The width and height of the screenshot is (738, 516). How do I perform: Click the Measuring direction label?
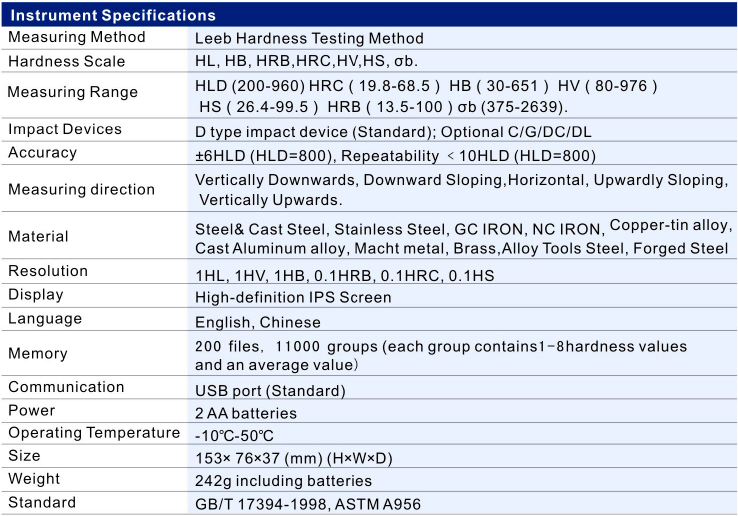coord(81,189)
